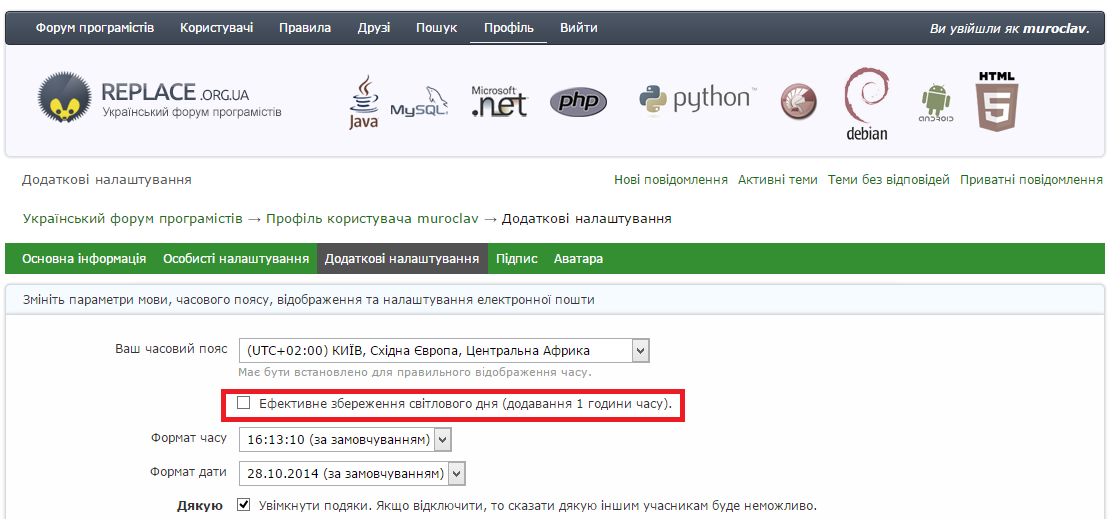Click the Вийти logout link
The image size is (1117, 519).
578,28
